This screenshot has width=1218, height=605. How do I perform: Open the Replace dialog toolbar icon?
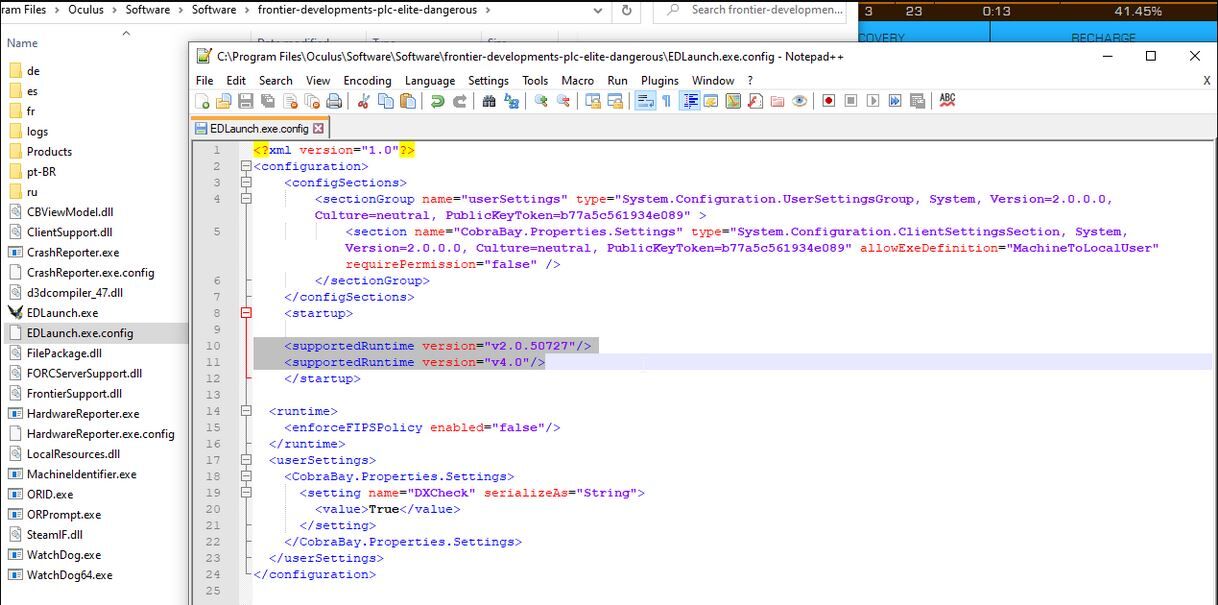pos(511,101)
